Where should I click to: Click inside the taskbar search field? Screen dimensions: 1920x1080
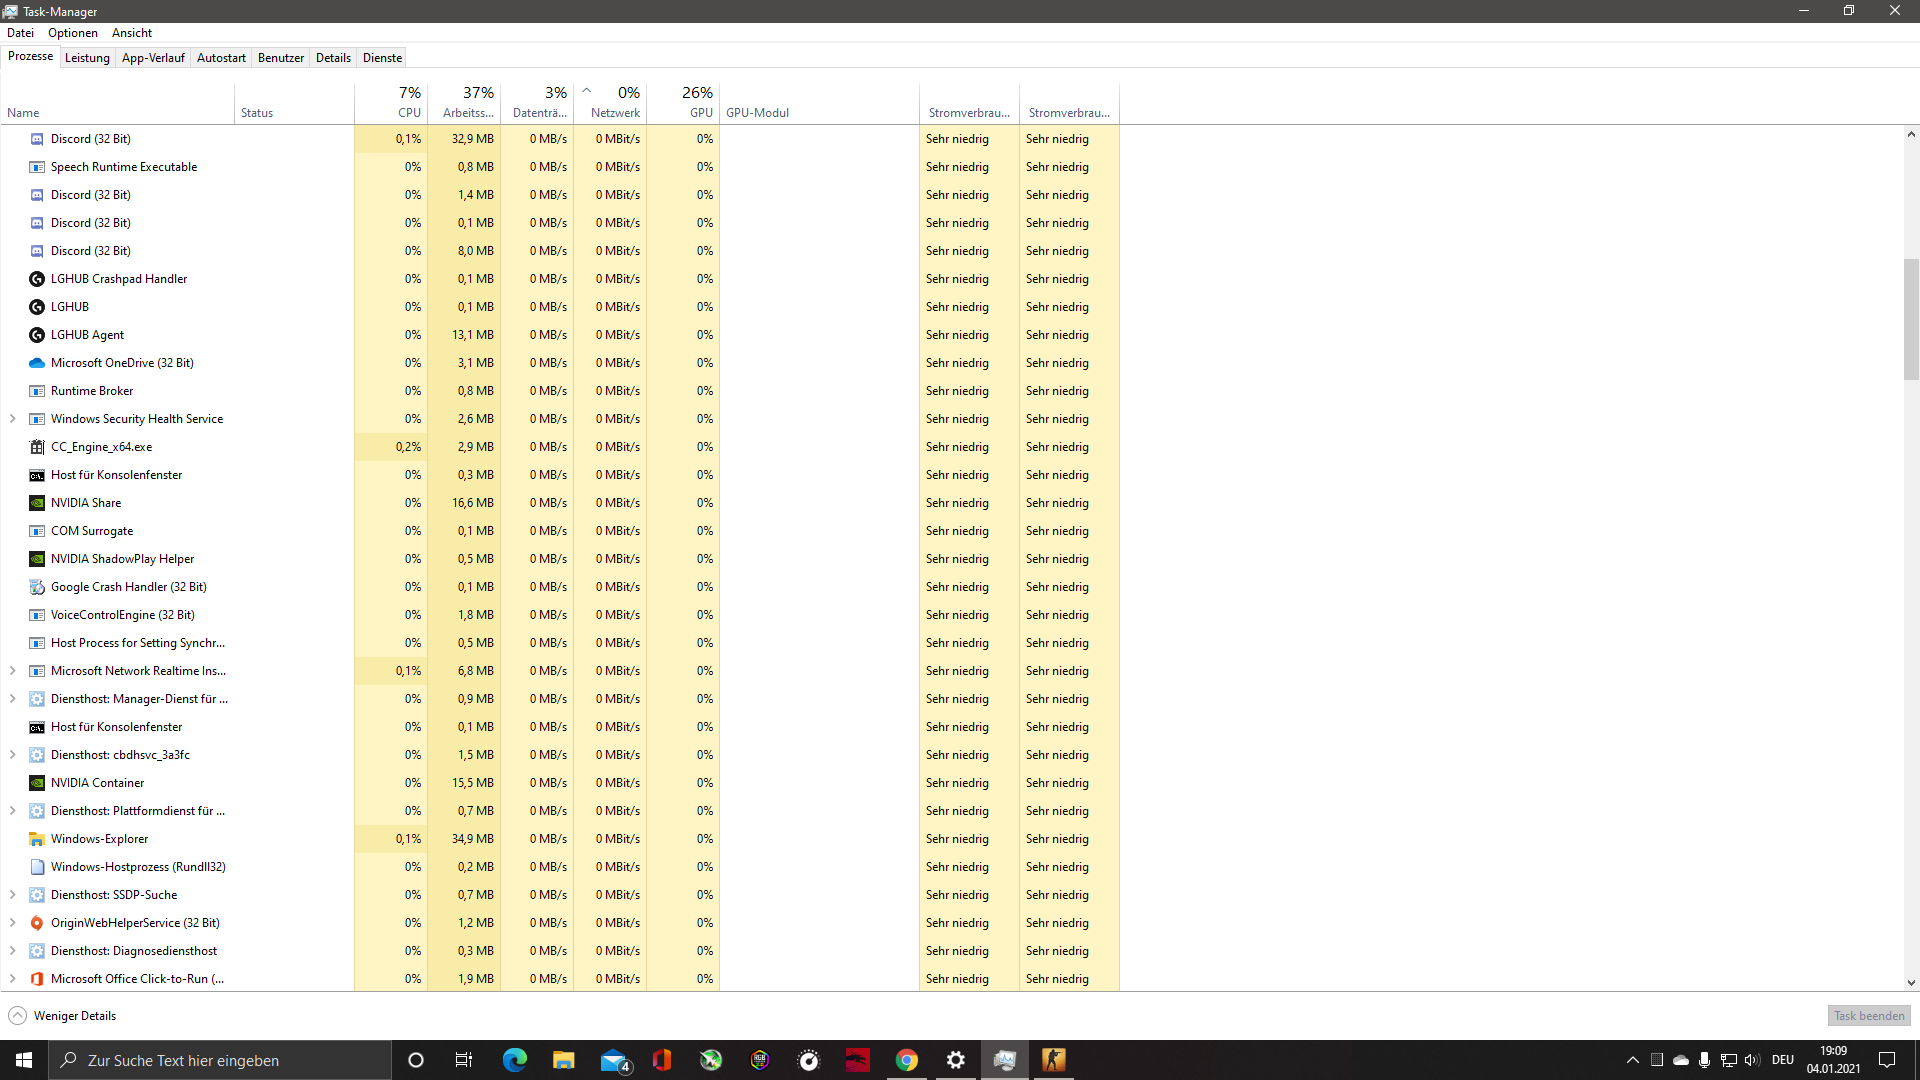(x=220, y=1060)
